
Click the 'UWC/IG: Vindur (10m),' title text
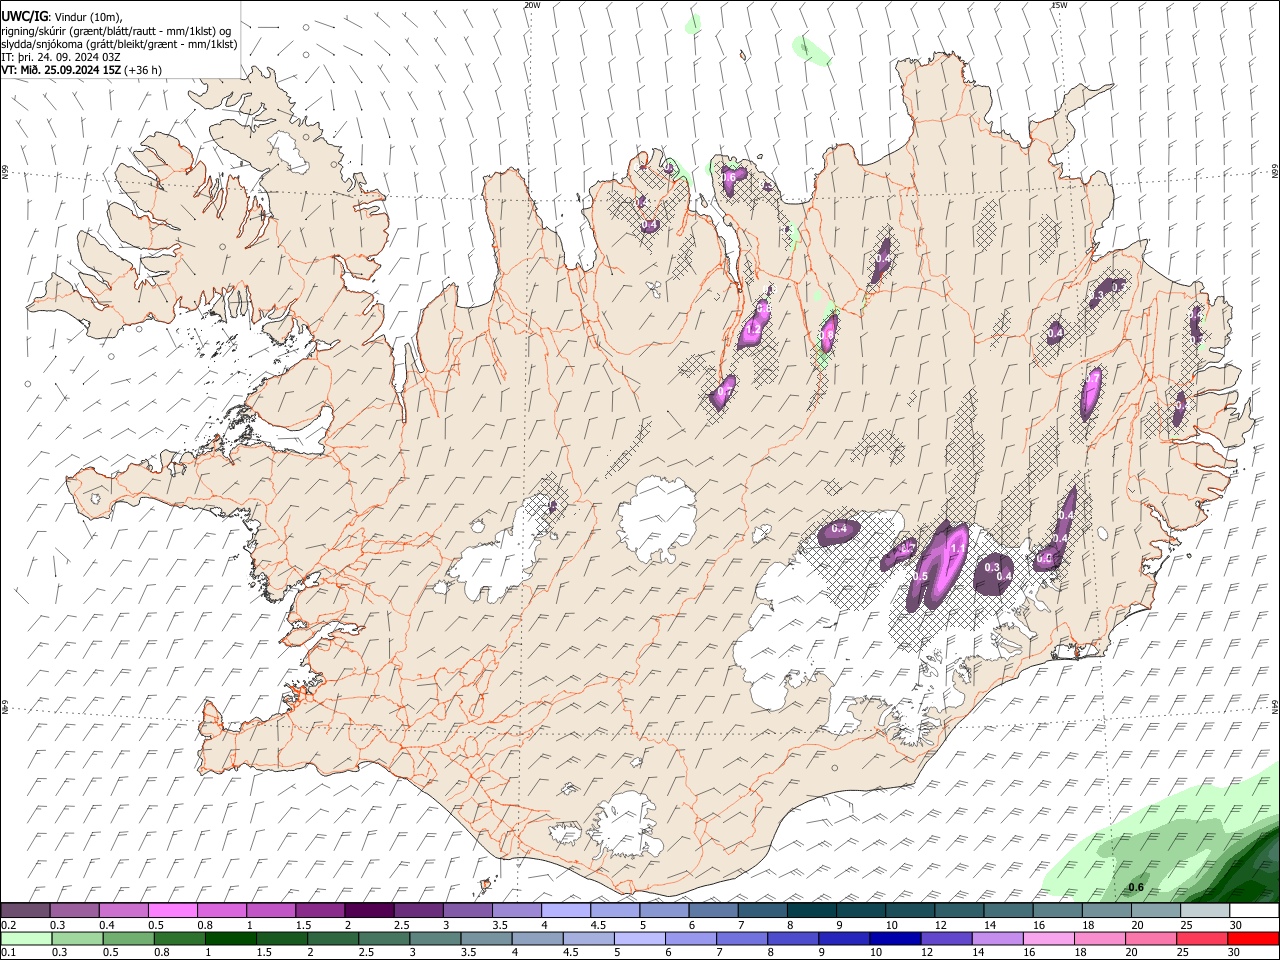[62, 17]
